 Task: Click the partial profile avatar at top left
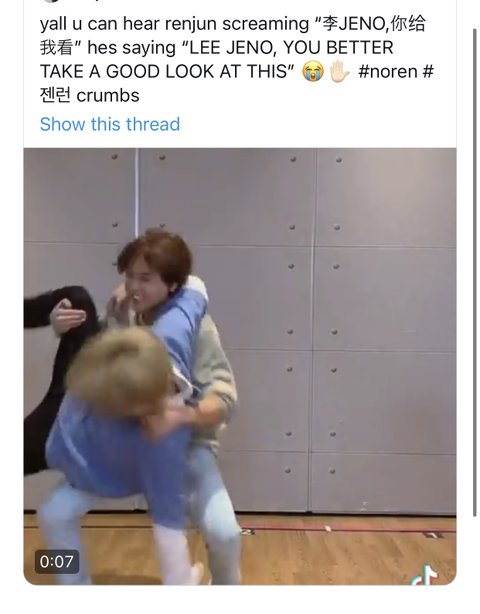[52, 1]
